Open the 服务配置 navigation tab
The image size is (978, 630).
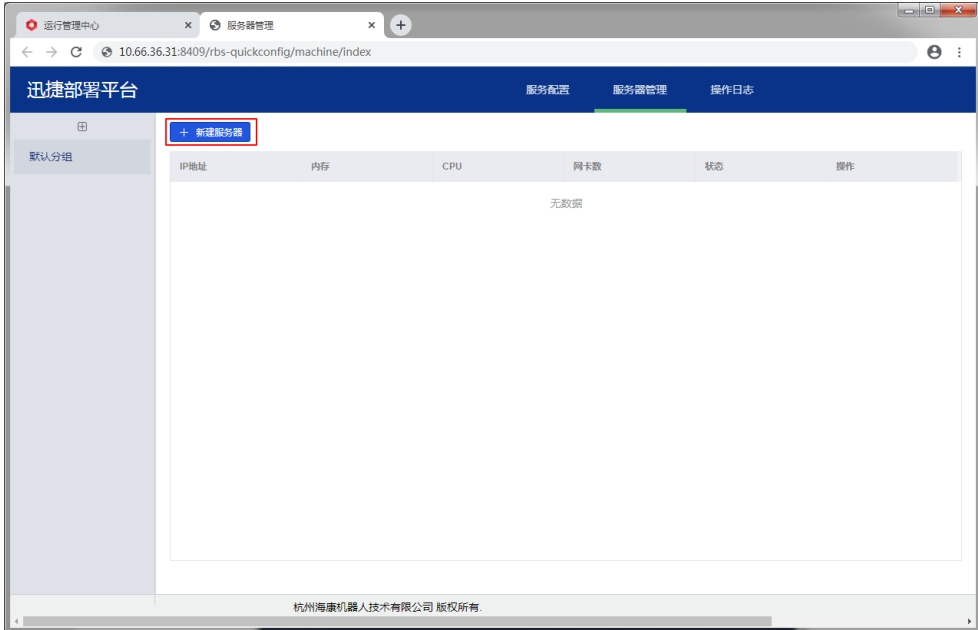547,91
